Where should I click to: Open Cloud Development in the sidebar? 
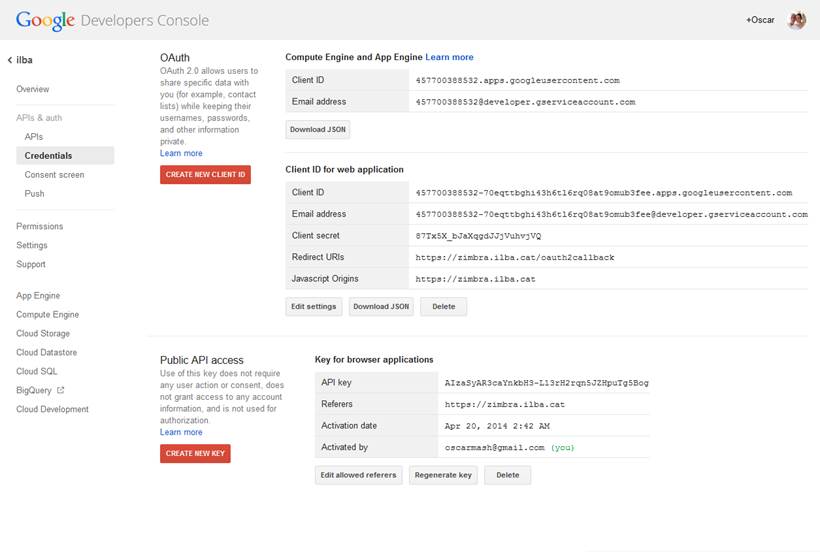52,409
